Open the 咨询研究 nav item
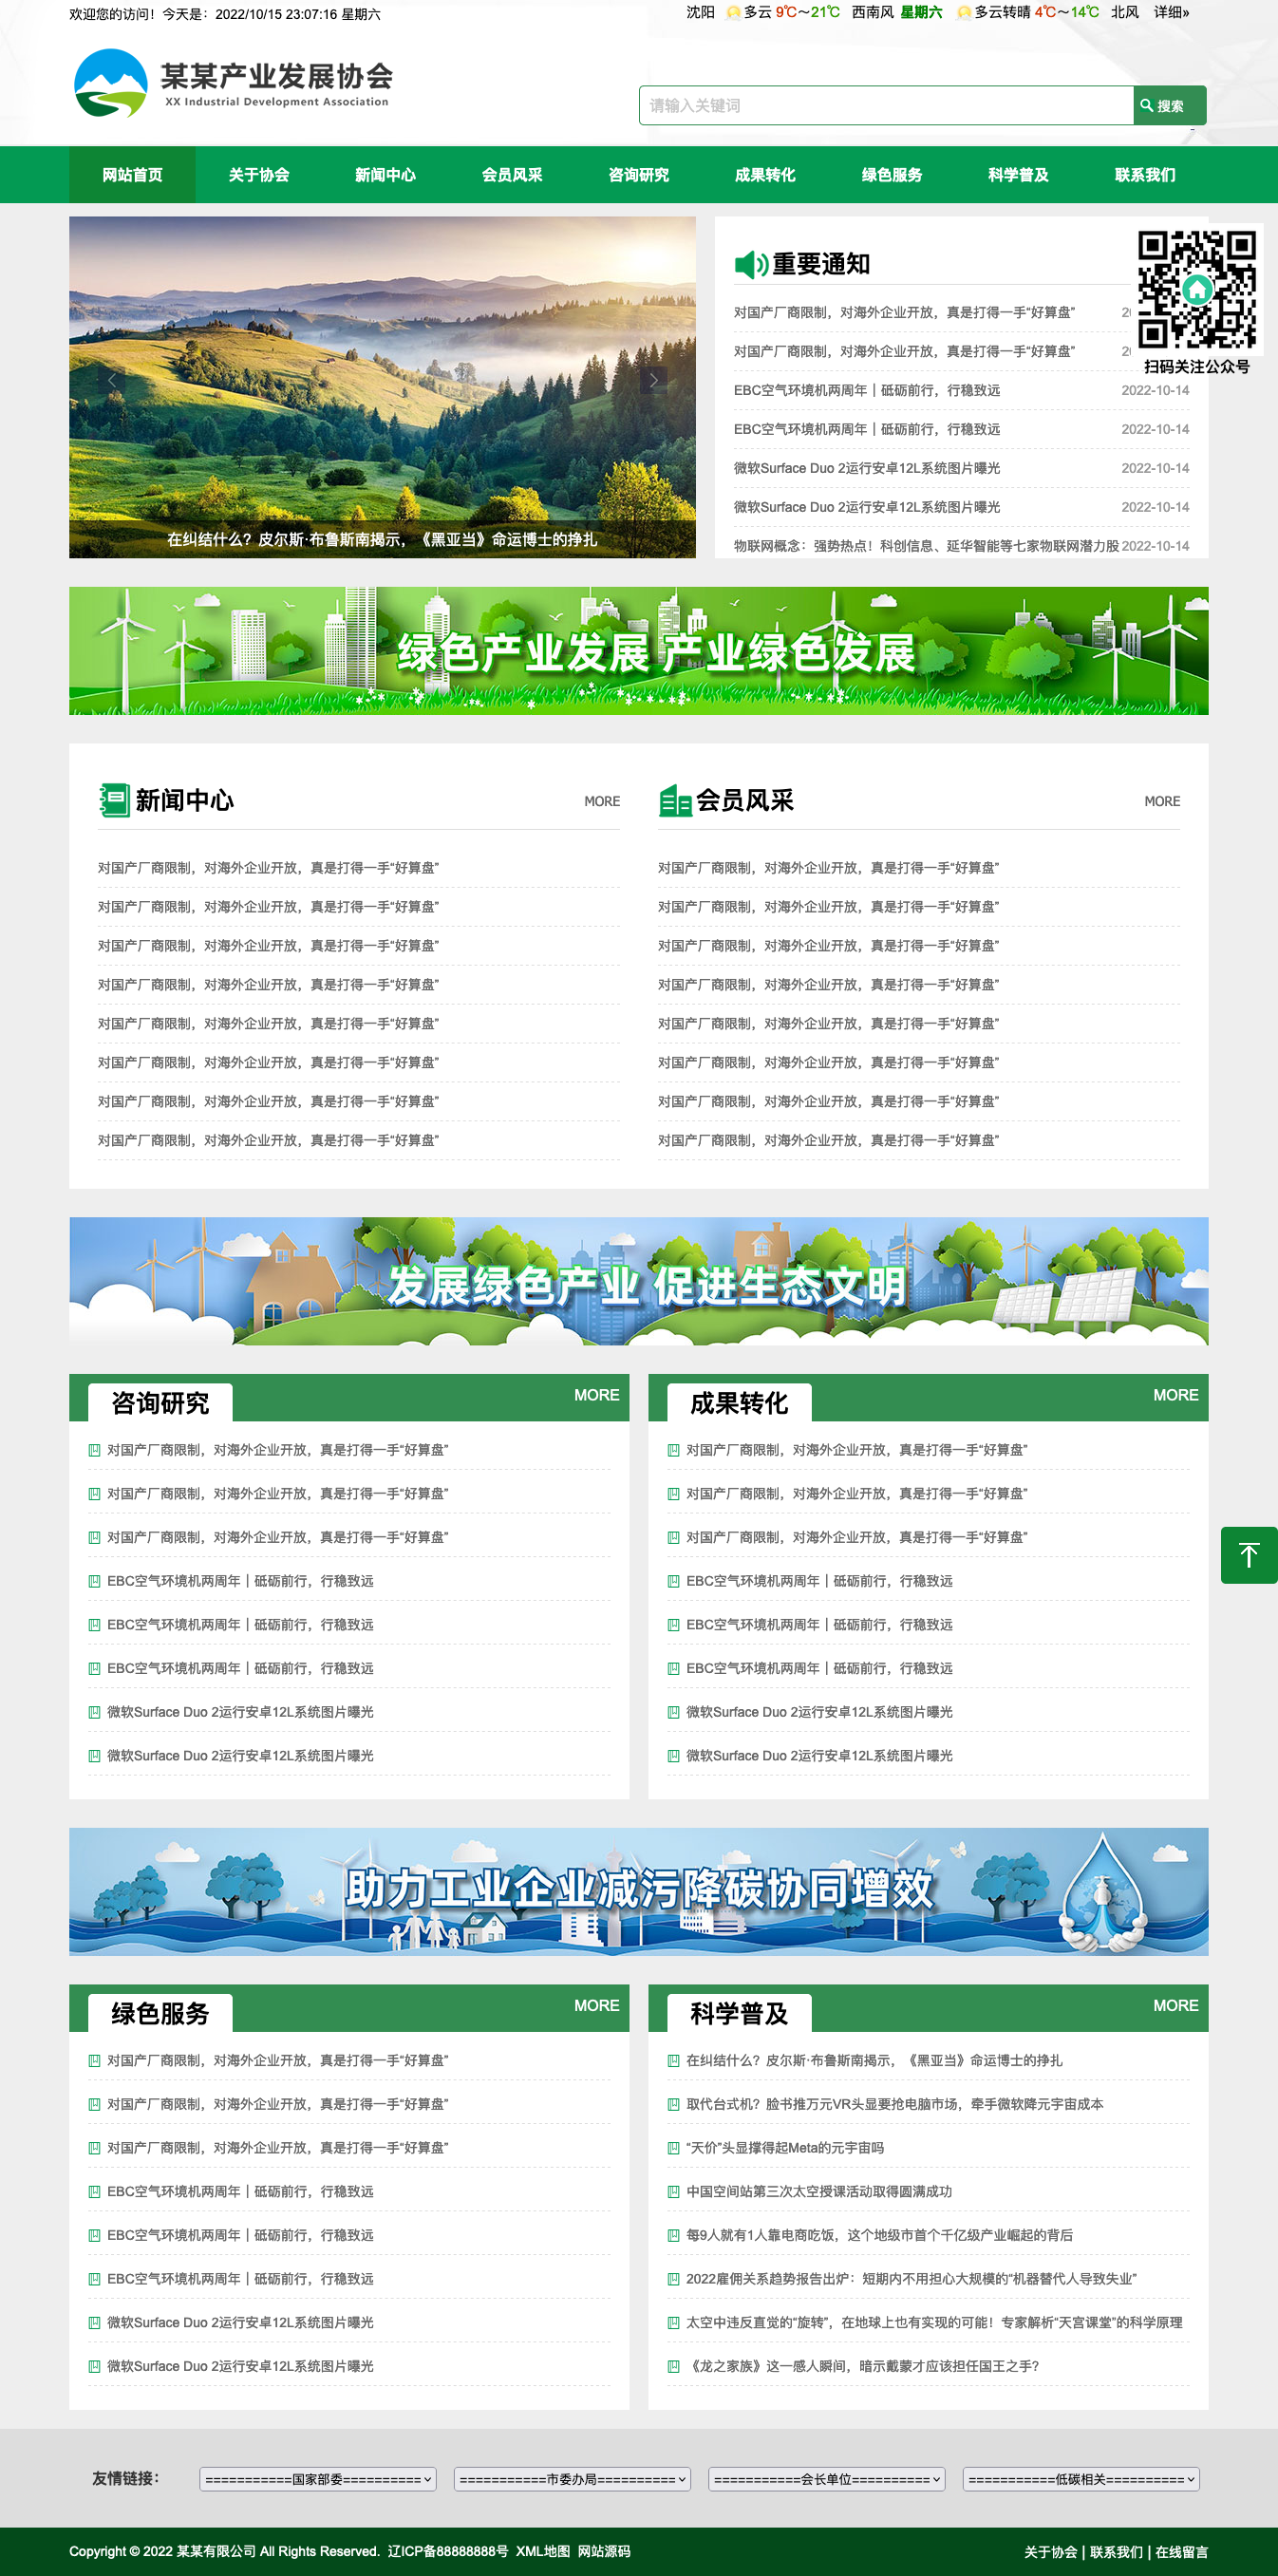The height and width of the screenshot is (2576, 1278). coord(638,175)
